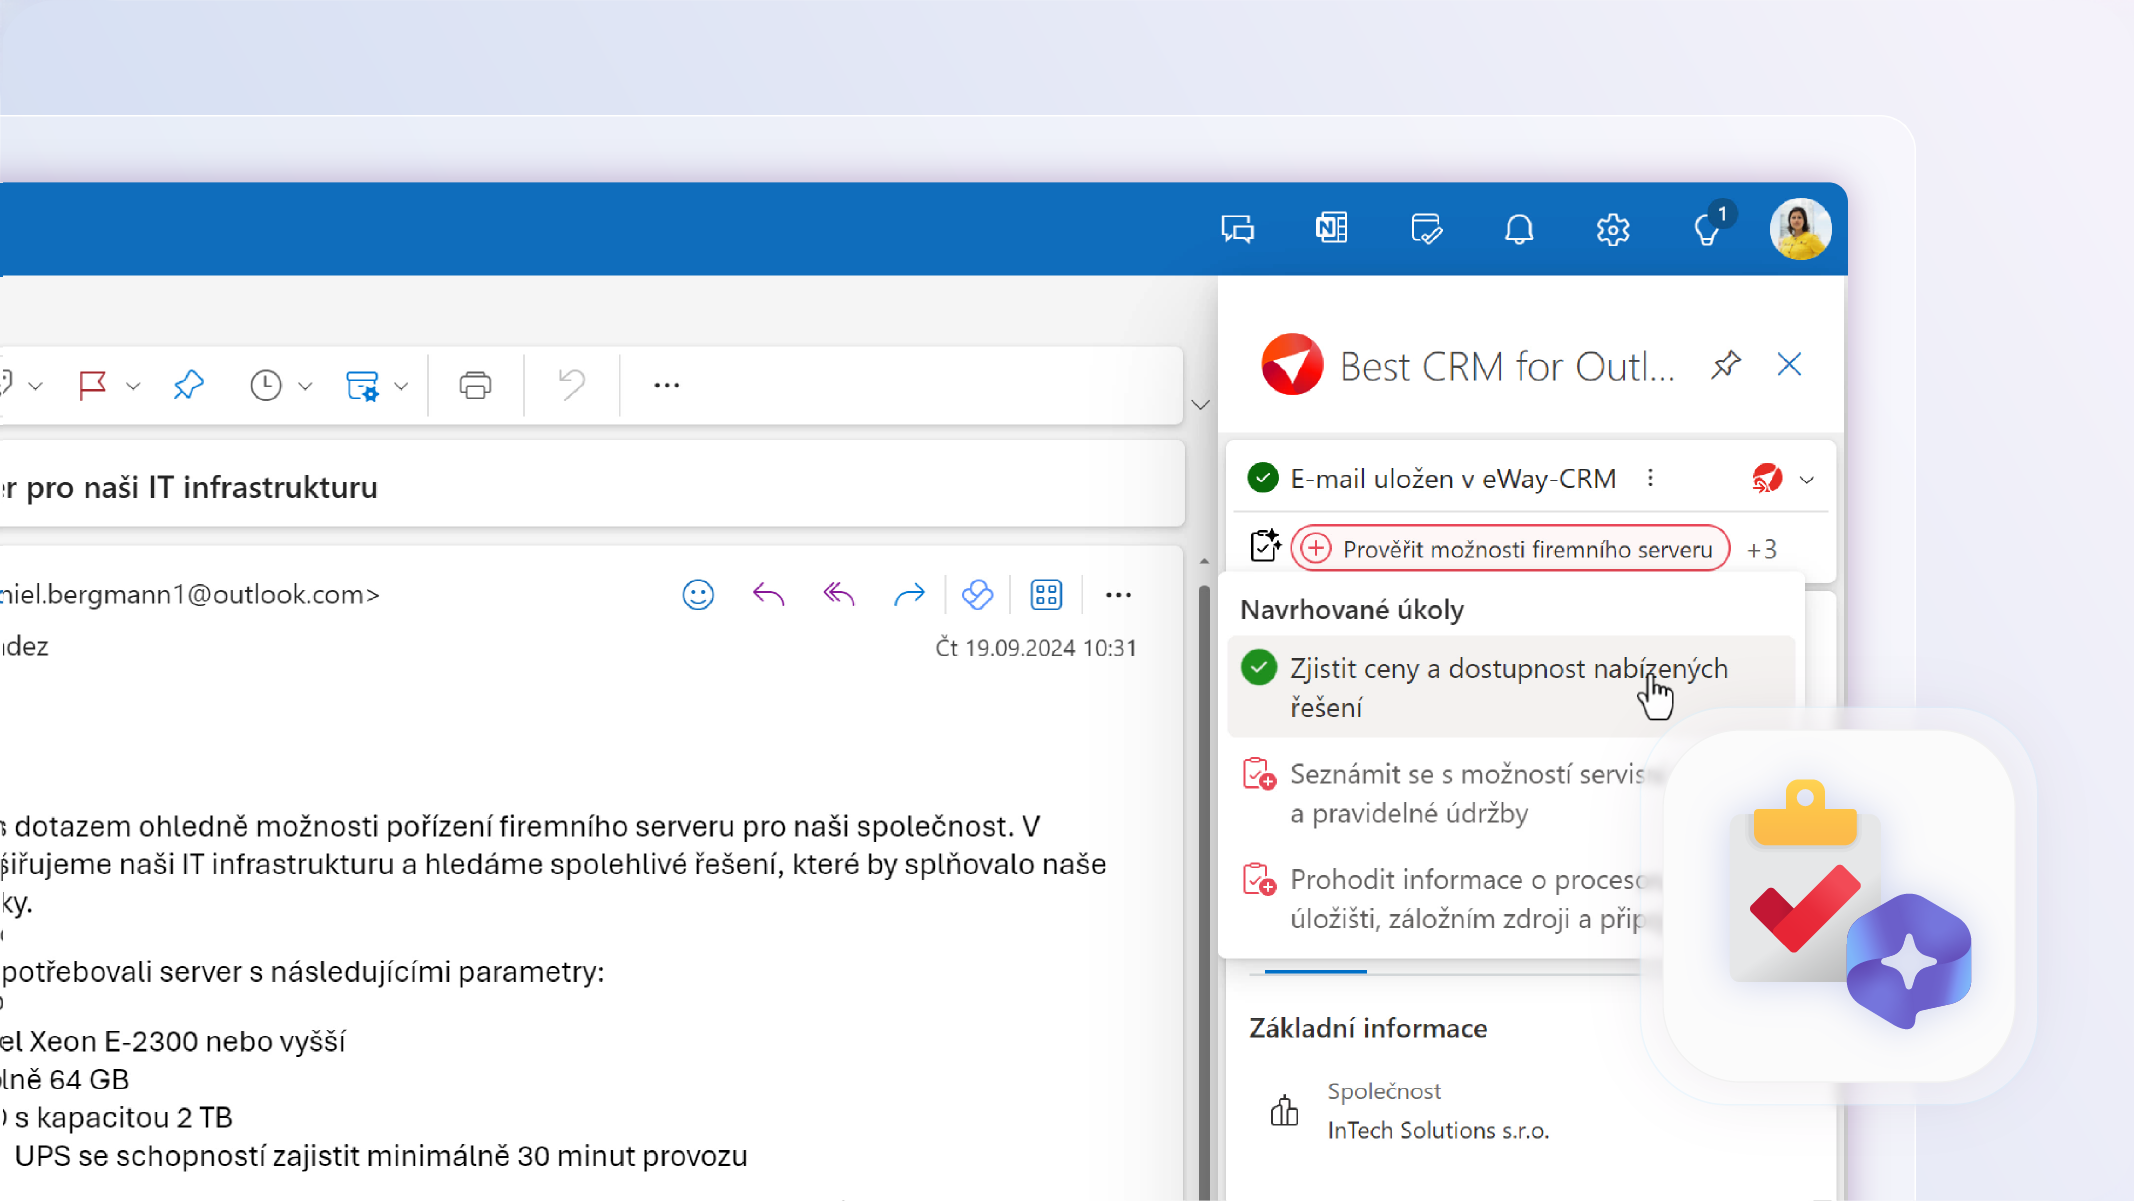Viewport: 2134px width, 1201px height.
Task: Show the +3 more suggested tasks
Action: pos(1761,550)
